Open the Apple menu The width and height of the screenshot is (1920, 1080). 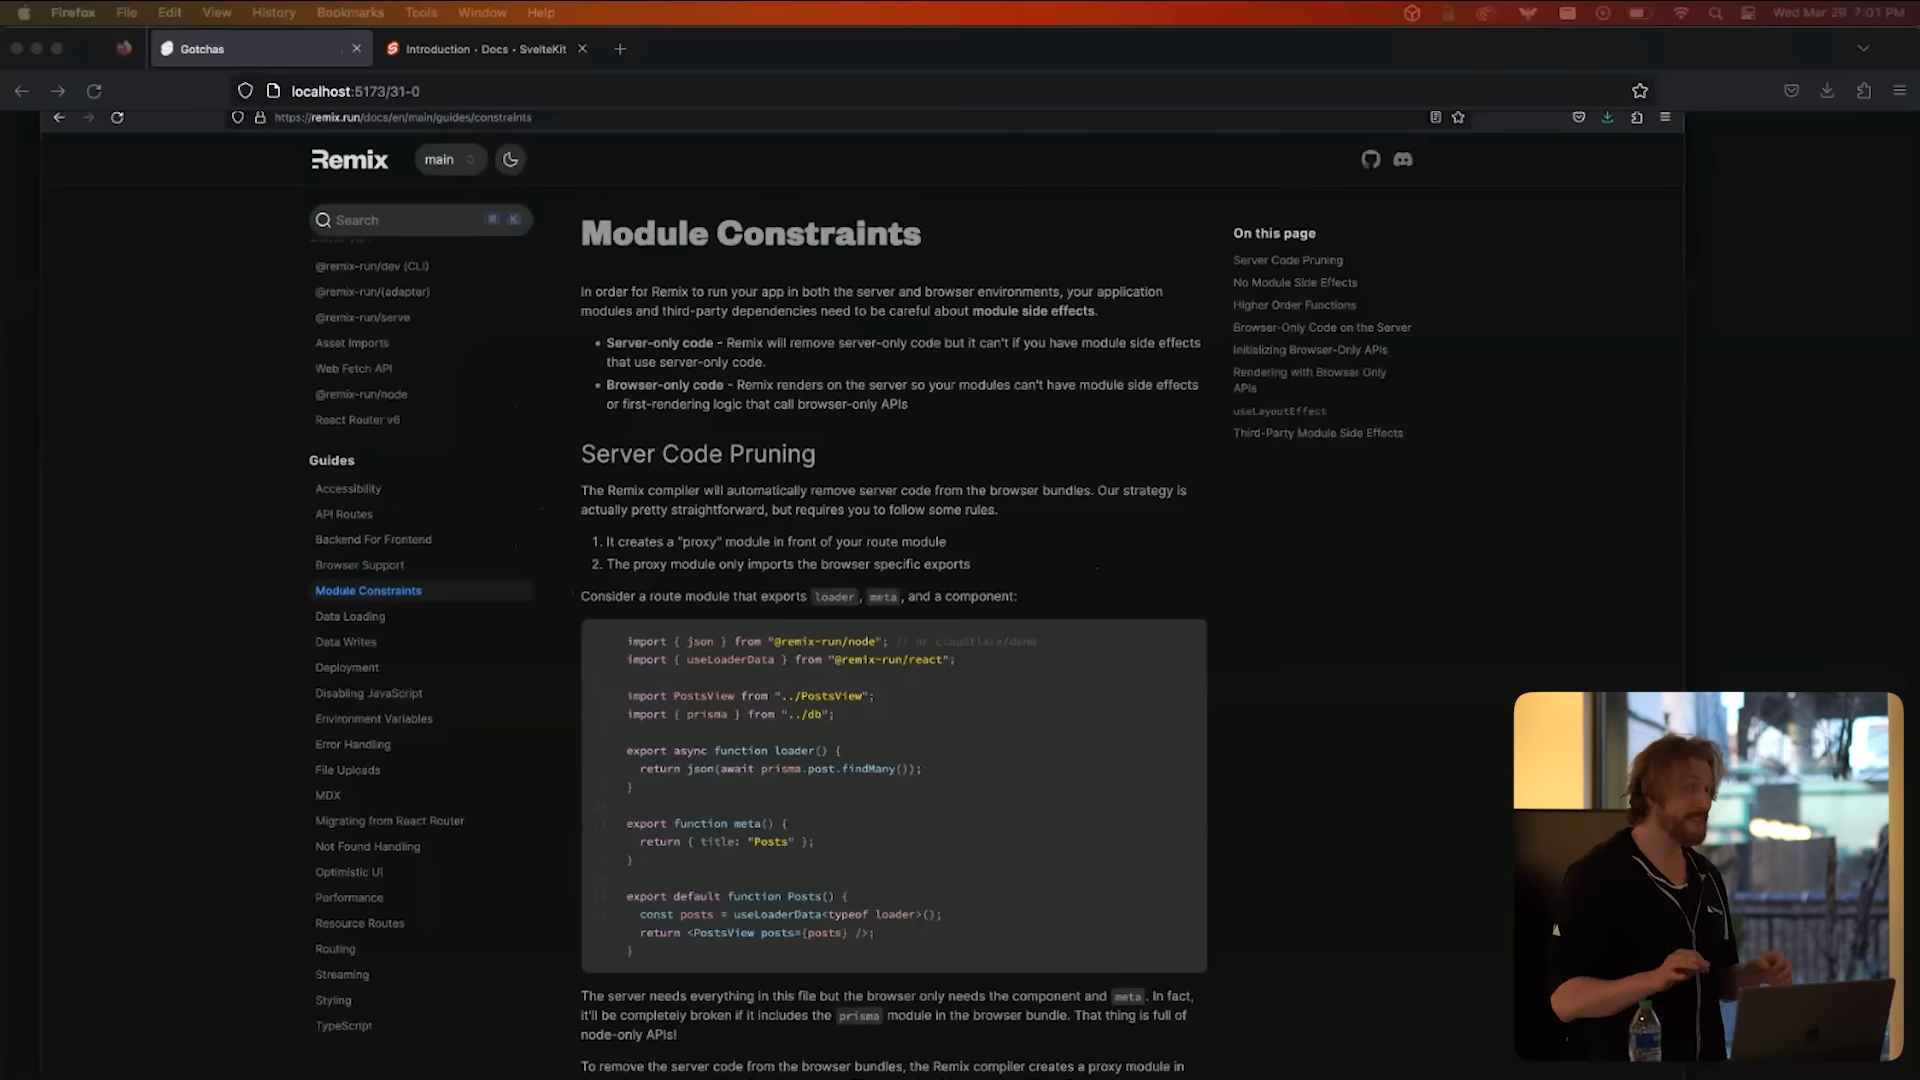click(x=24, y=13)
